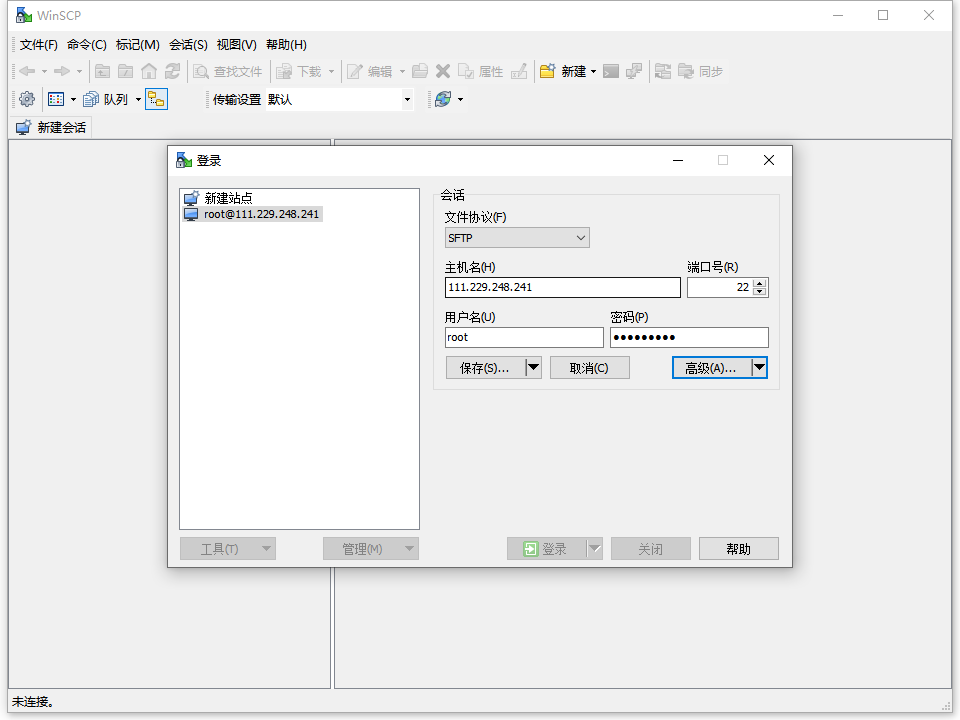Open the 传输设置 默认 combo box
Viewport: 960px width, 720px height.
[407, 100]
